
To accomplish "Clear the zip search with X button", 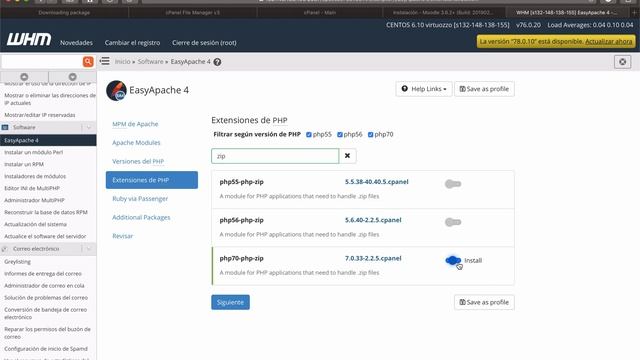I will coord(347,156).
